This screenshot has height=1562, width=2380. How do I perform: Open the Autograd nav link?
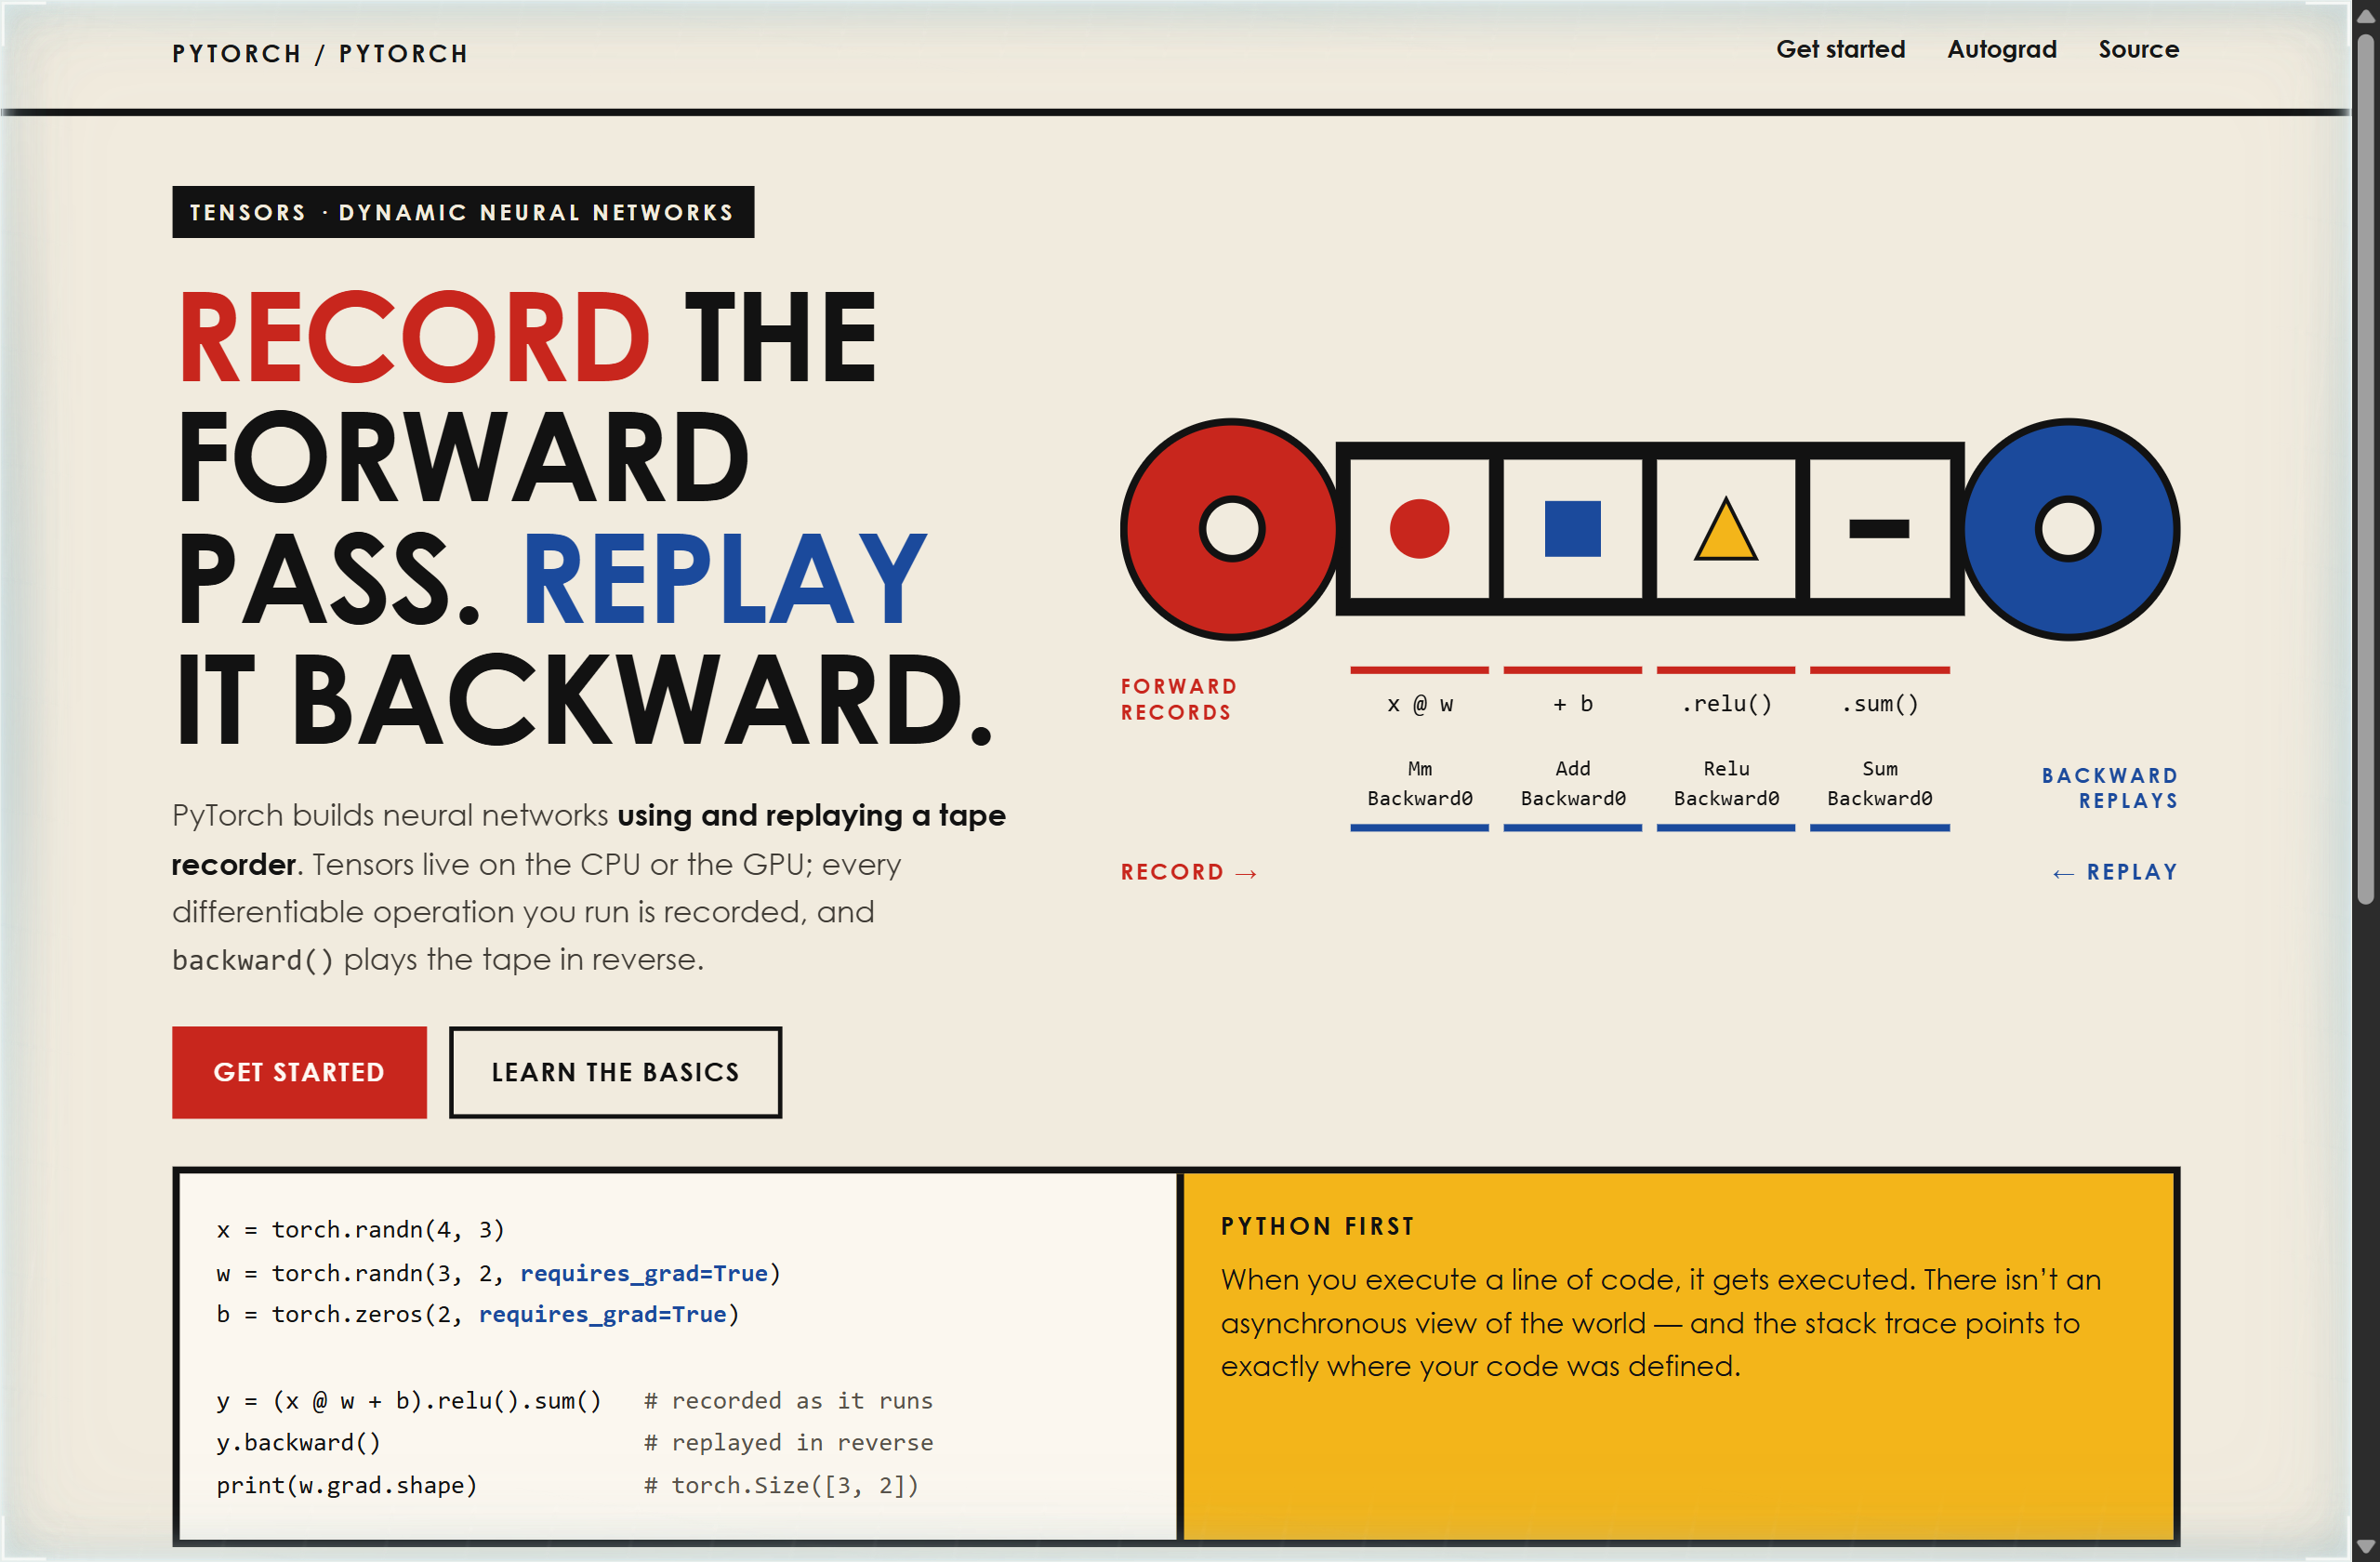click(x=2001, y=49)
